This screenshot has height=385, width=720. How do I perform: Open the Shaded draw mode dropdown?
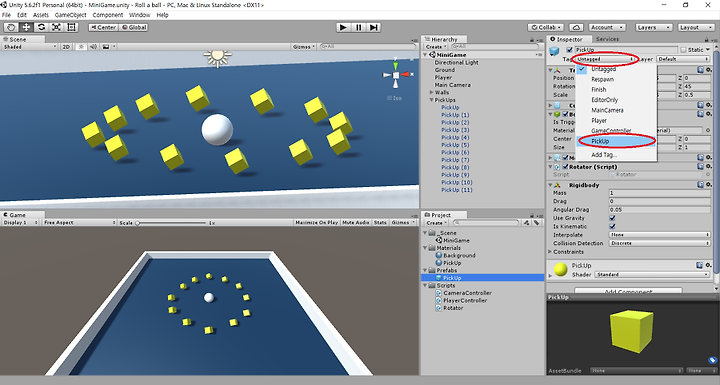[29, 46]
